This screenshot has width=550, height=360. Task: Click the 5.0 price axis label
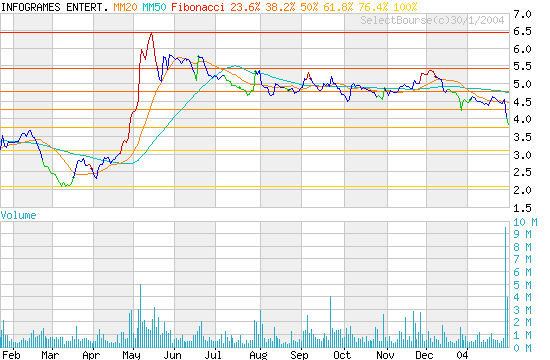click(x=522, y=85)
